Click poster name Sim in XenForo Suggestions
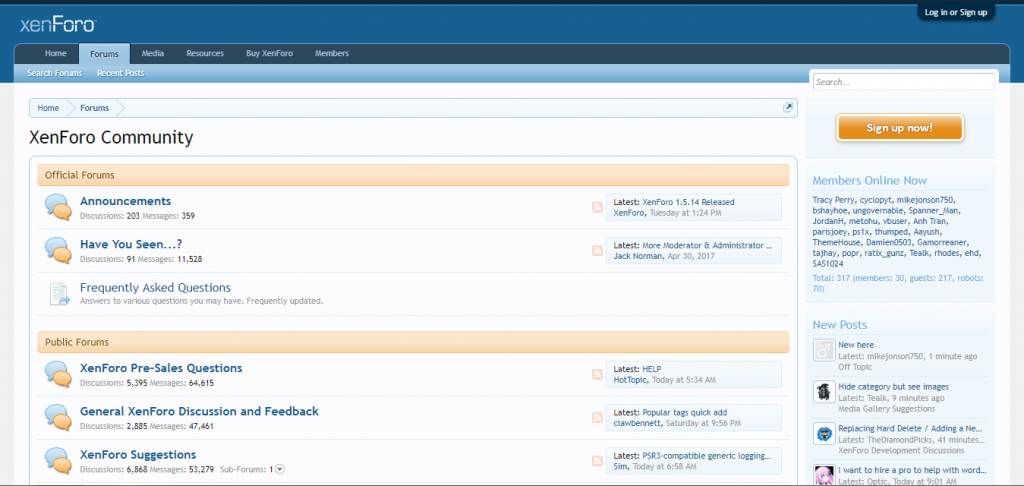Screen dimensions: 1024x486 (620, 466)
